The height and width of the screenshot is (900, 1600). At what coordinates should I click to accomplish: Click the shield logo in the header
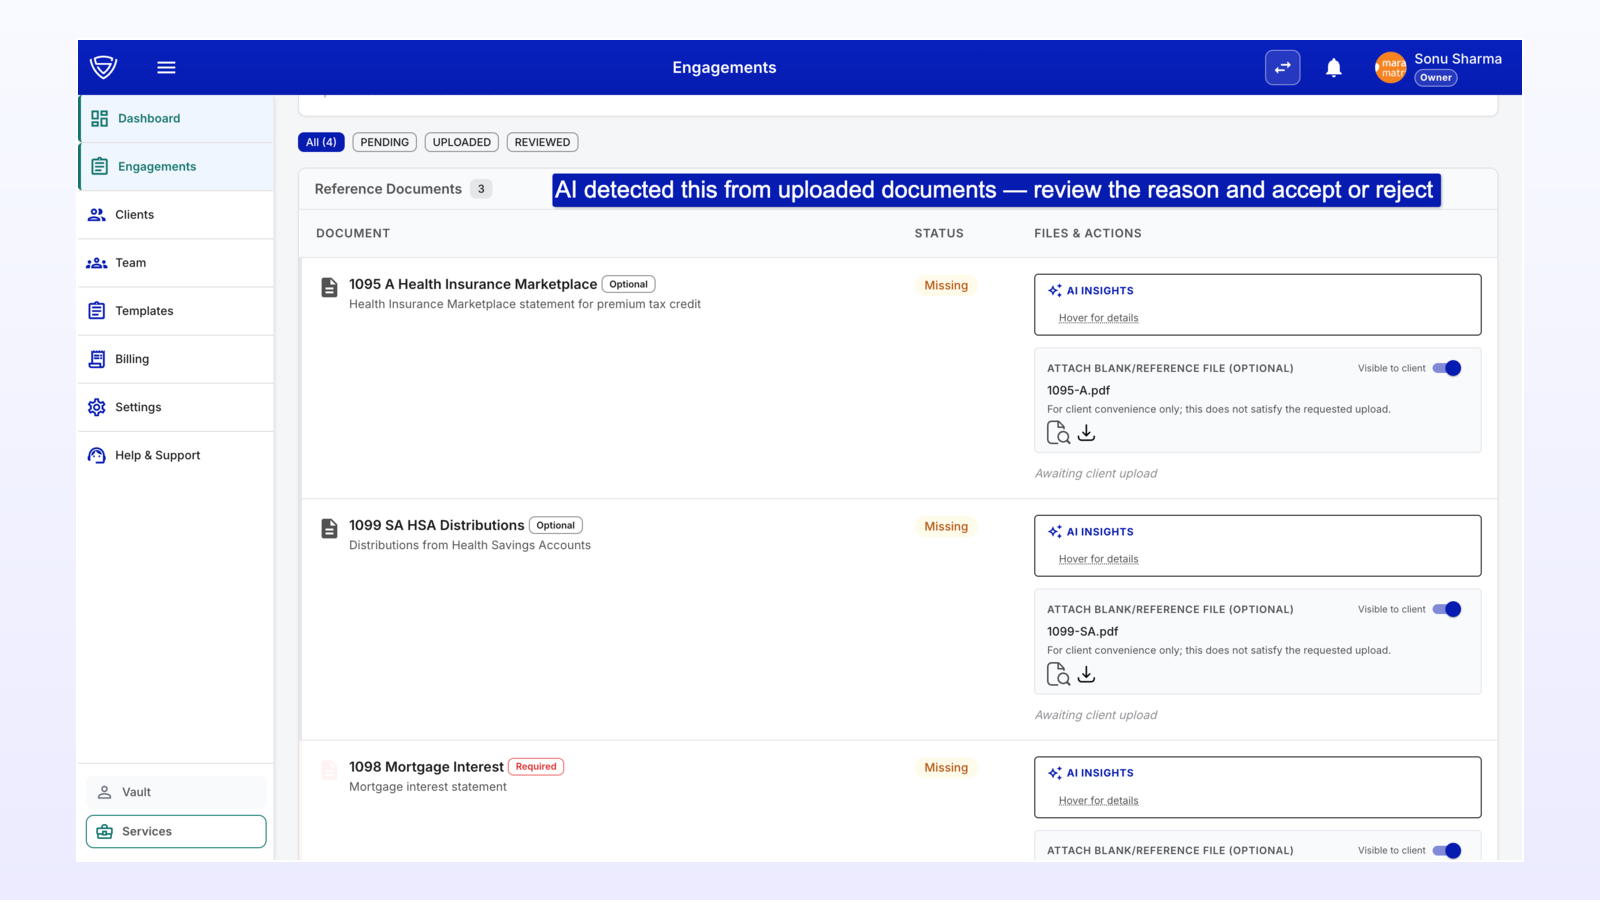[103, 67]
